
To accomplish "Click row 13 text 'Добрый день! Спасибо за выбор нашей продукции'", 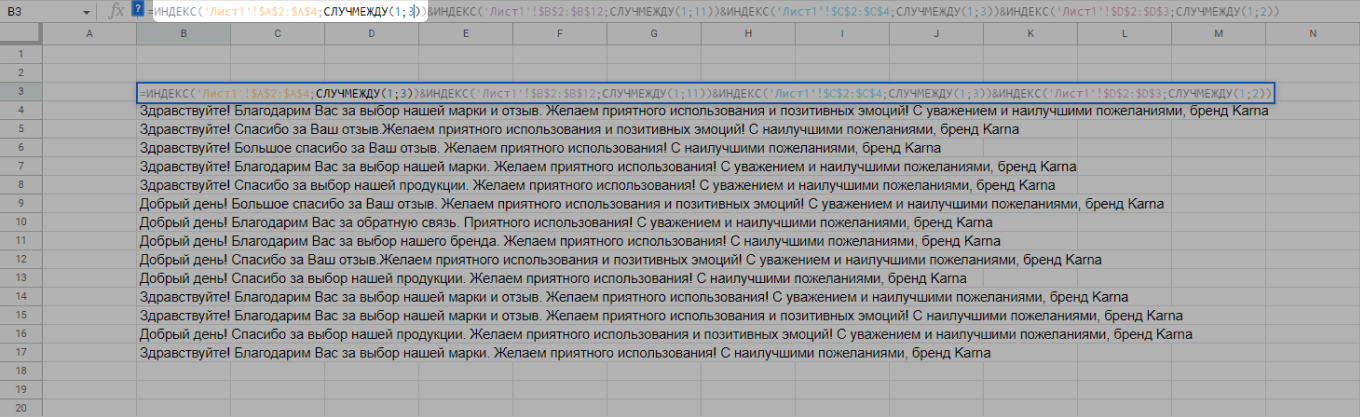I will coord(302,278).
